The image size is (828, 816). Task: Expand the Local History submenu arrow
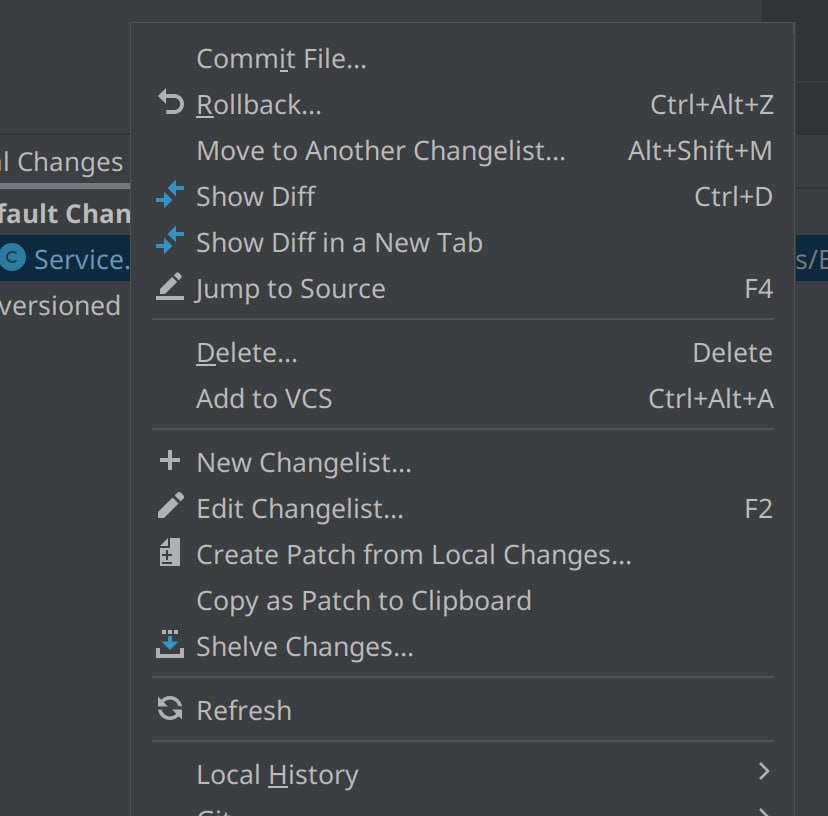764,772
